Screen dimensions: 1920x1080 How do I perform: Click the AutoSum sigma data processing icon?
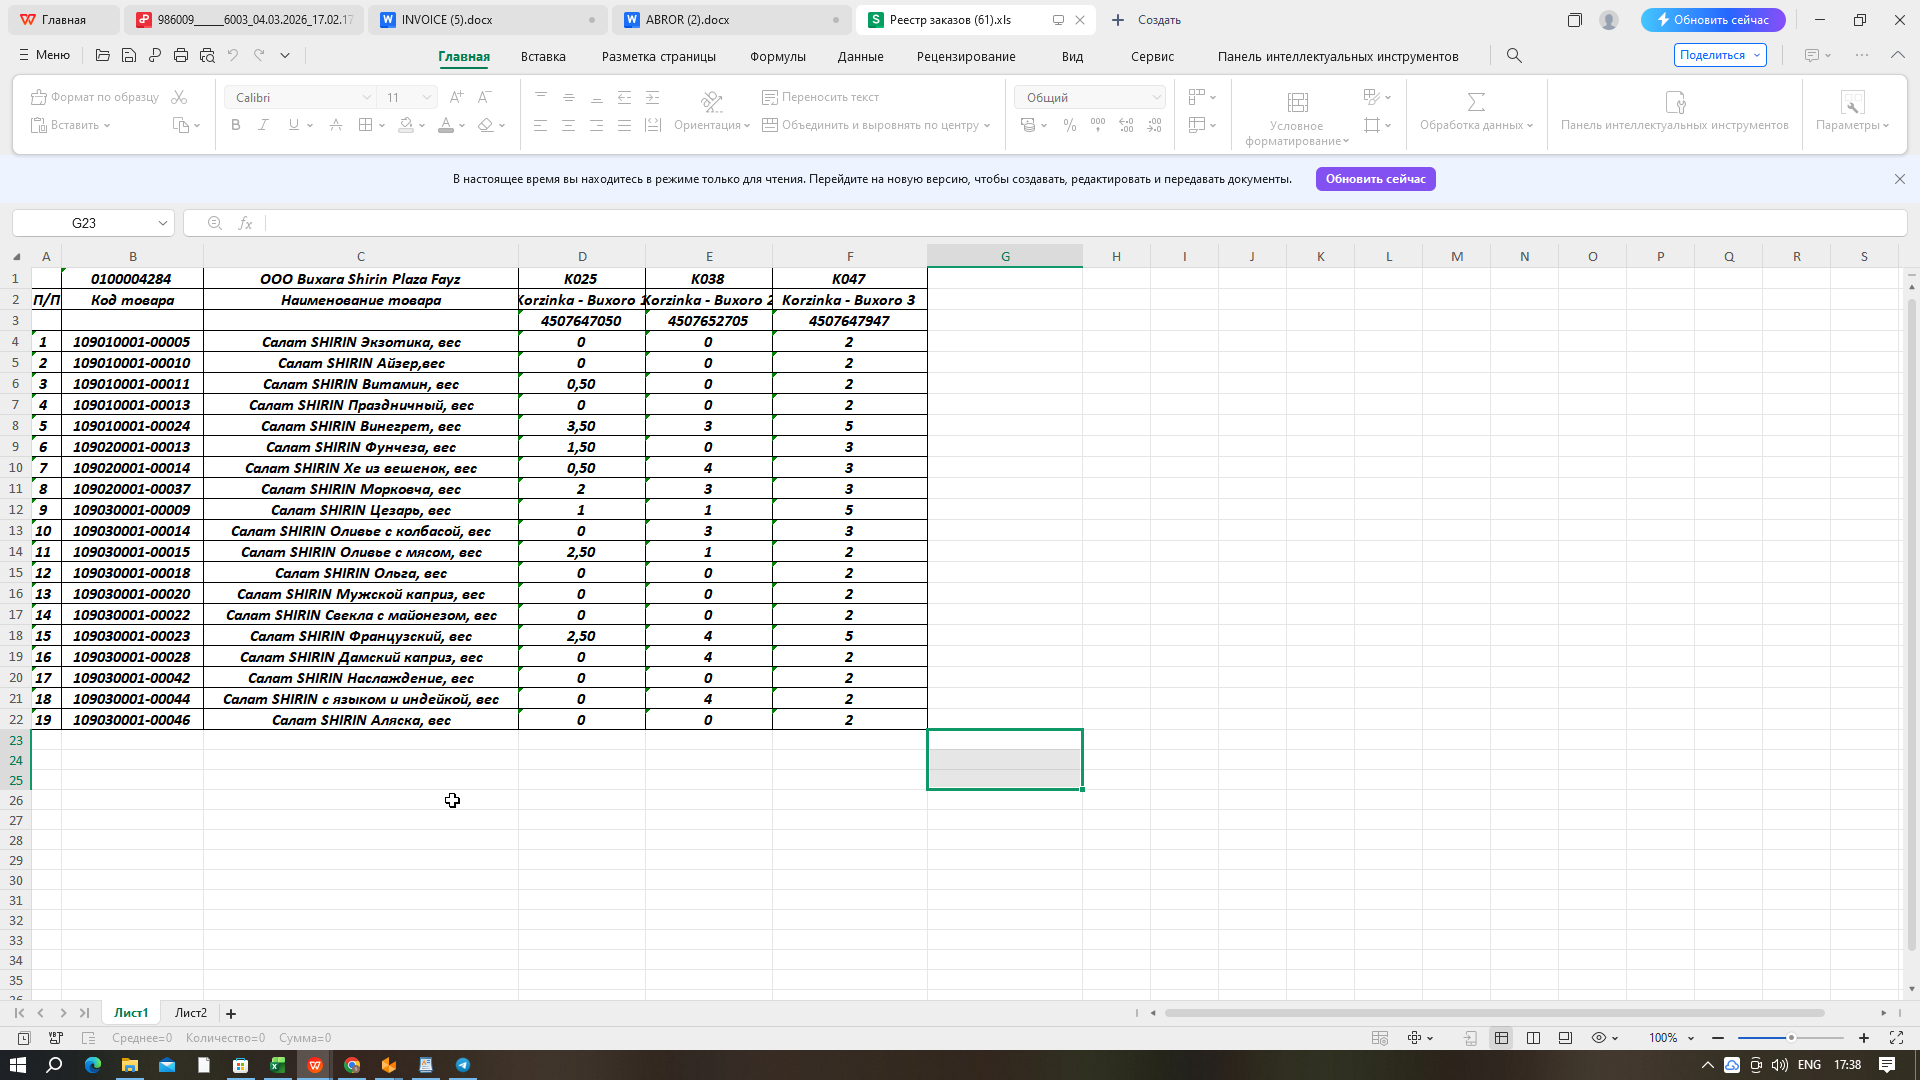point(1475,102)
